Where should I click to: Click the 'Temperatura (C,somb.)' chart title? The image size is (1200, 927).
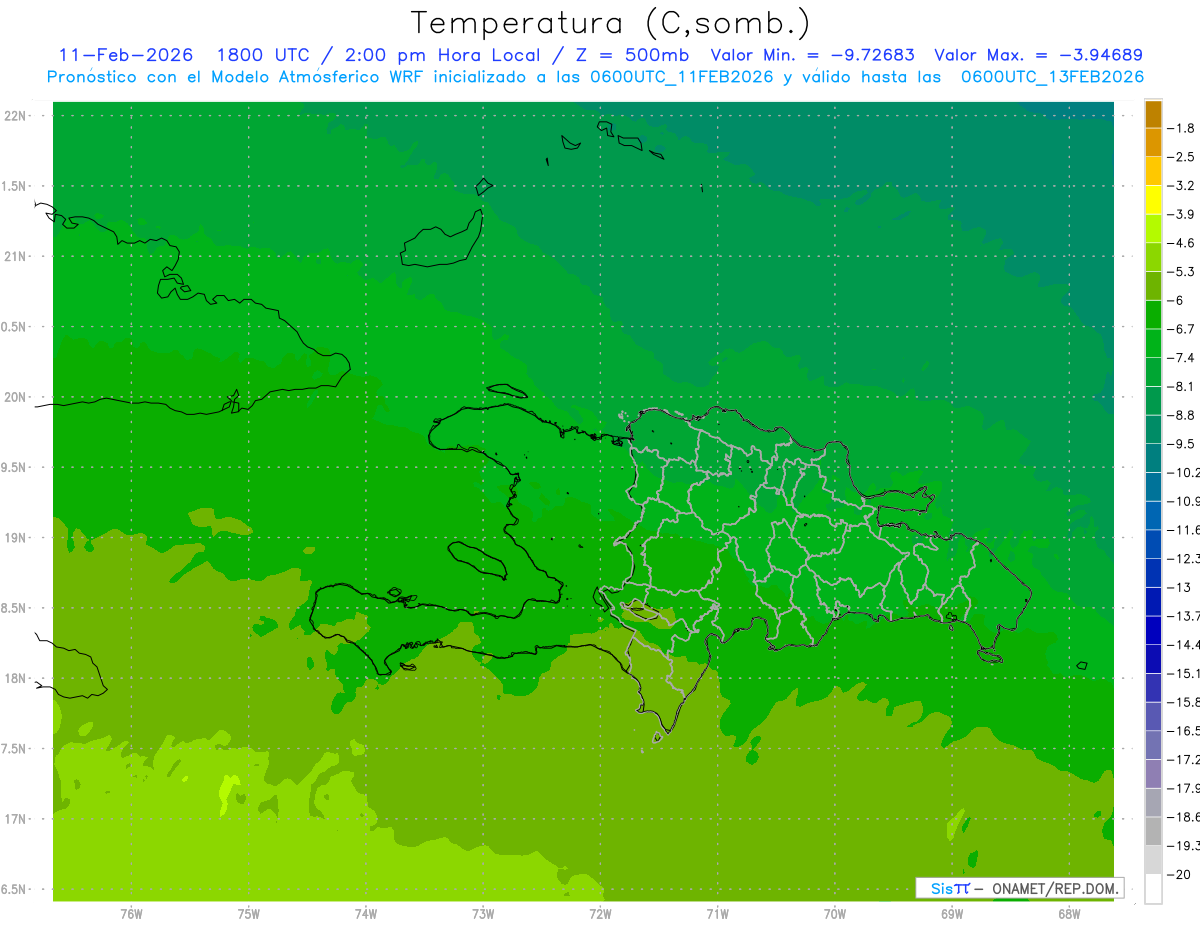611,23
